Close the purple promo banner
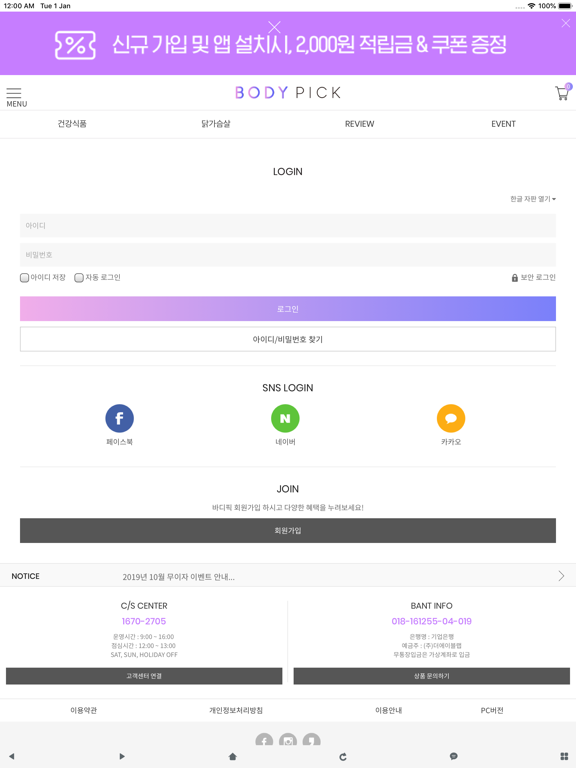Screen dimensions: 576x768 (566, 23)
